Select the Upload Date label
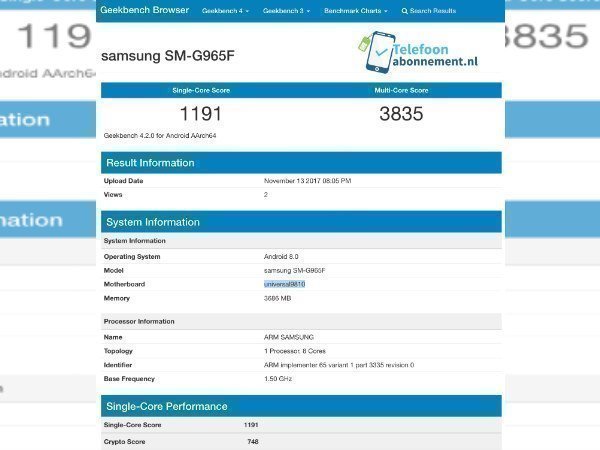This screenshot has width=600, height=450. coord(123,181)
